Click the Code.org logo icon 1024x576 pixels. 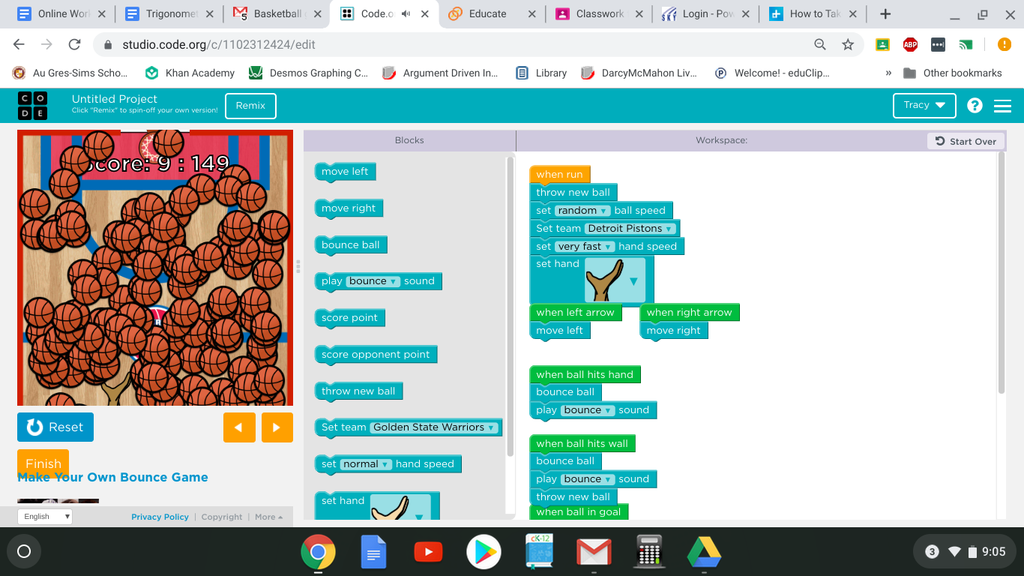click(x=32, y=105)
